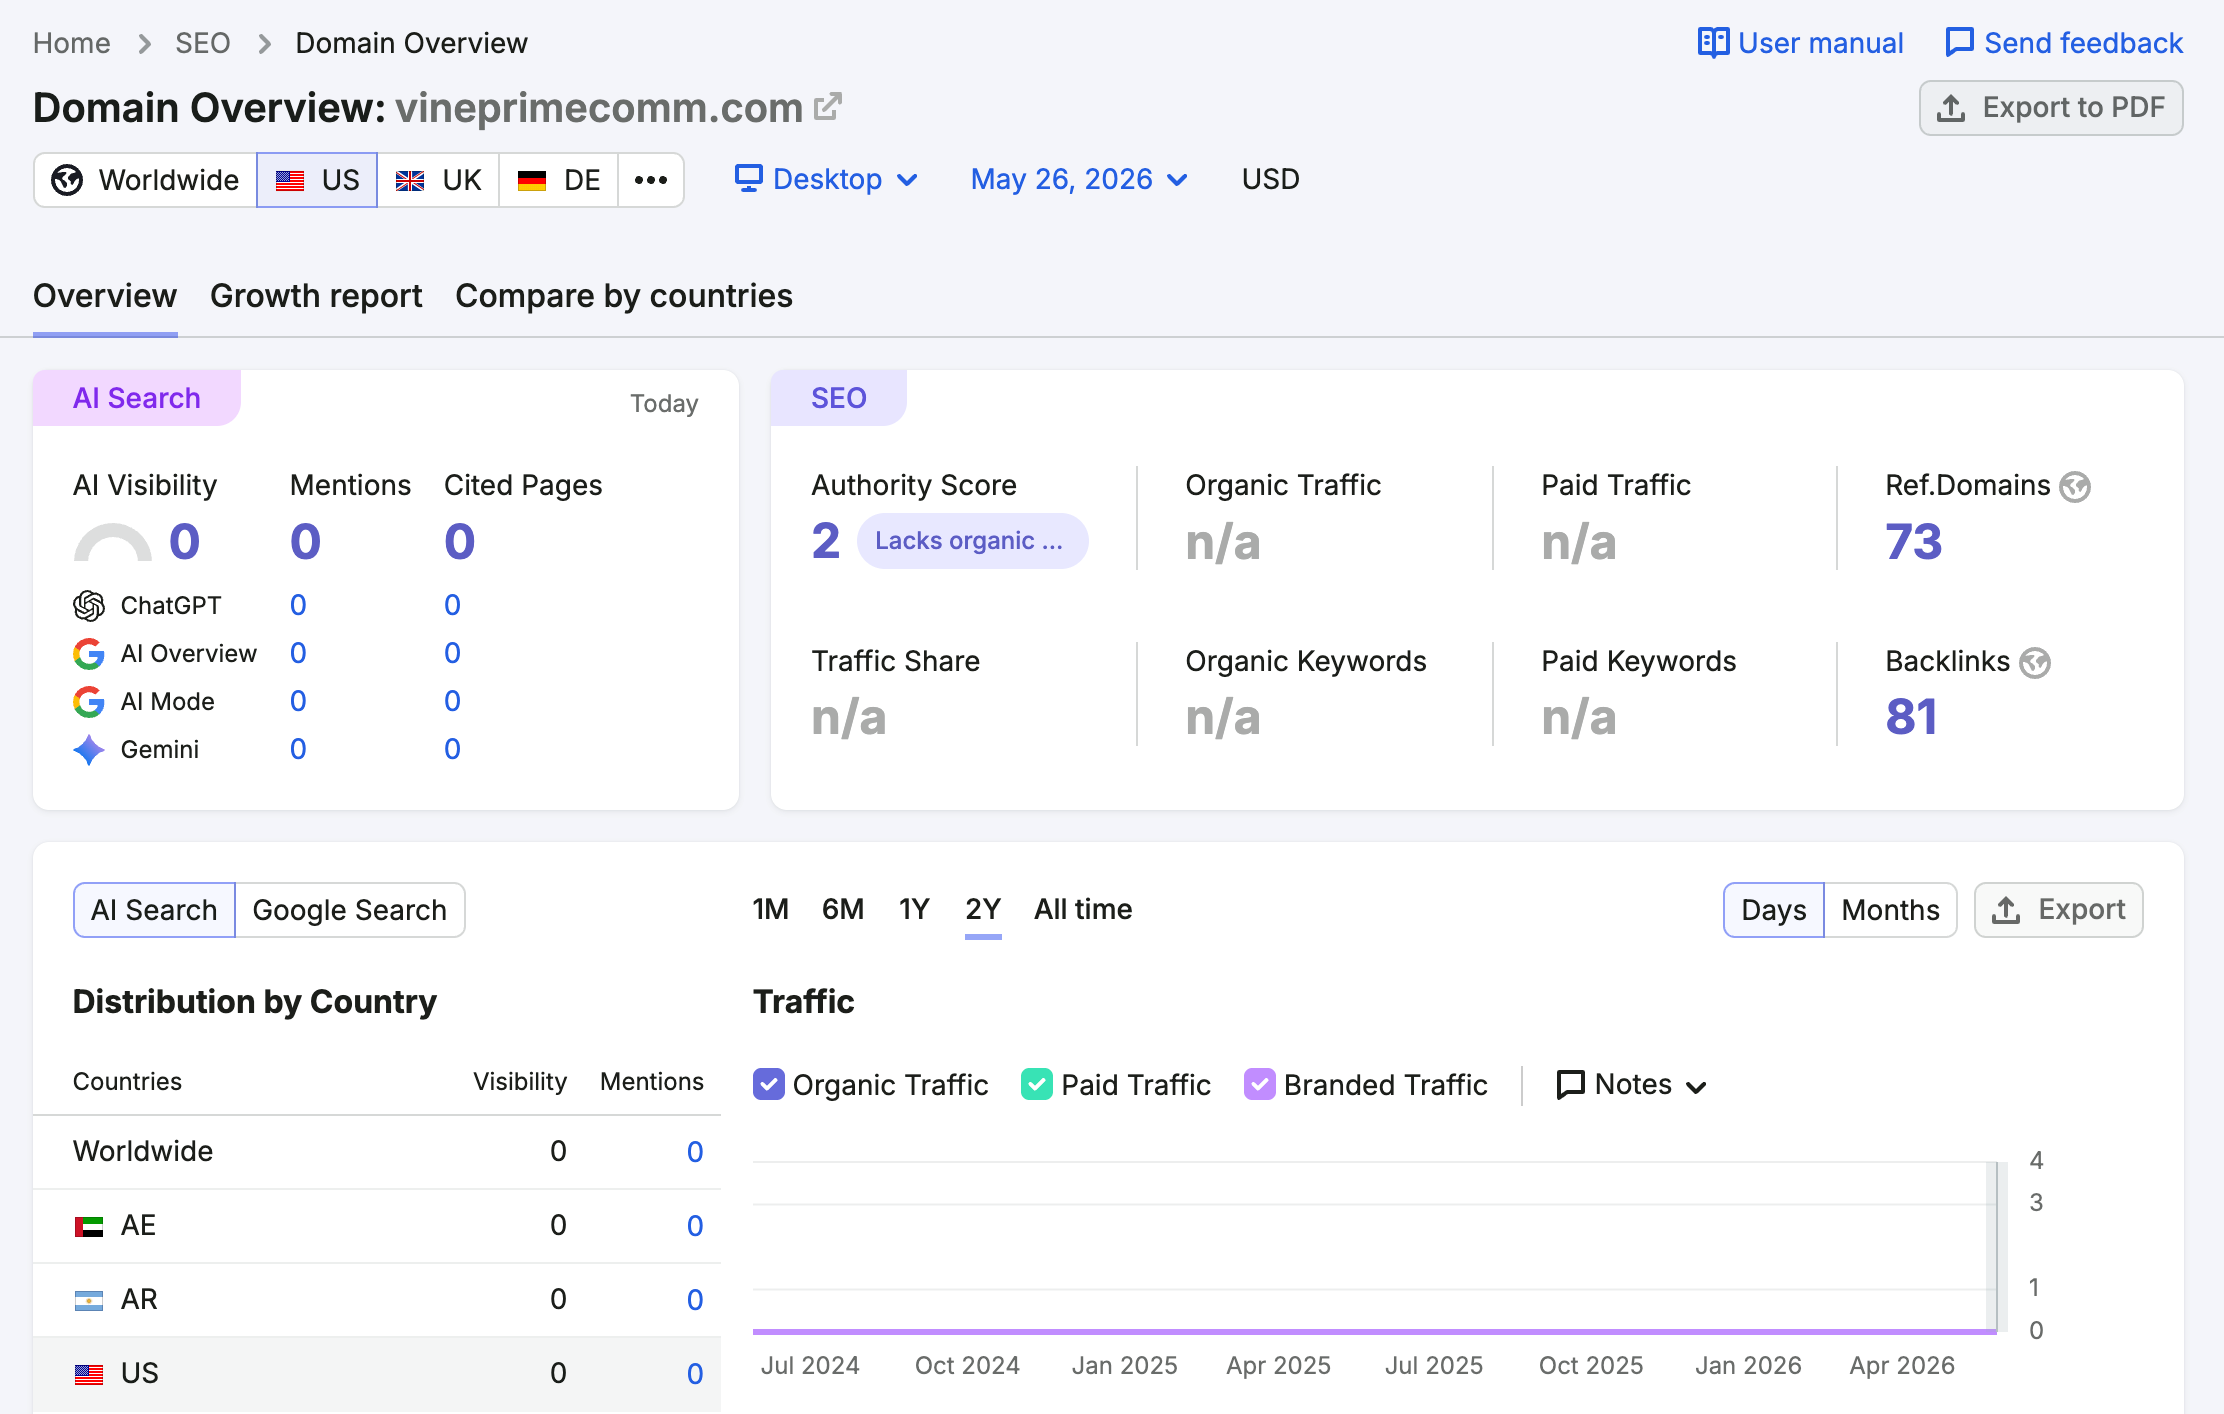Click the Google icon beside AI Mode
The height and width of the screenshot is (1414, 2224).
pyautogui.click(x=89, y=702)
